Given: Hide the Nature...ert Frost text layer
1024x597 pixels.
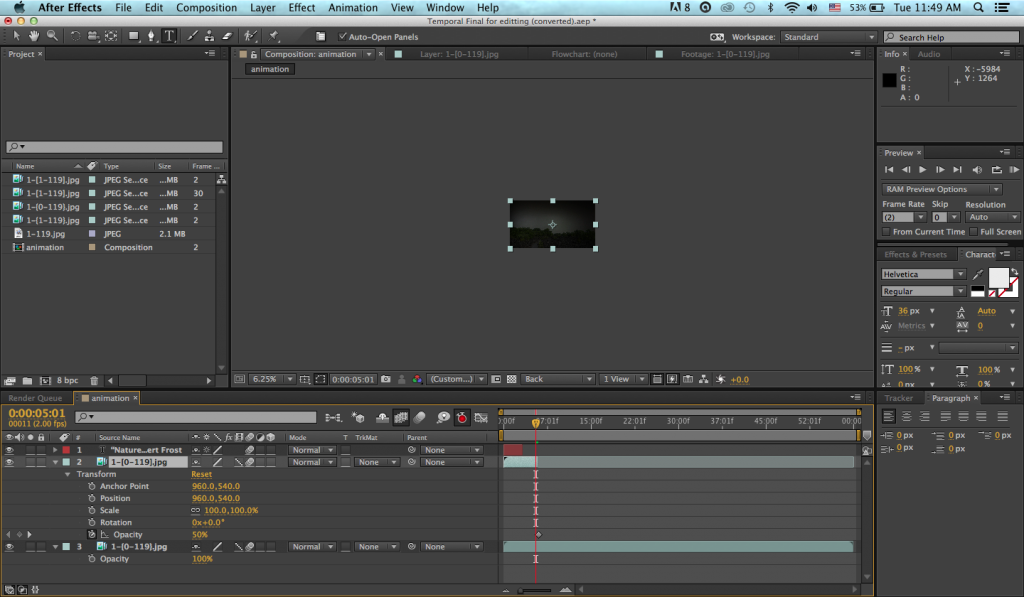Looking at the screenshot, I should pyautogui.click(x=7, y=449).
